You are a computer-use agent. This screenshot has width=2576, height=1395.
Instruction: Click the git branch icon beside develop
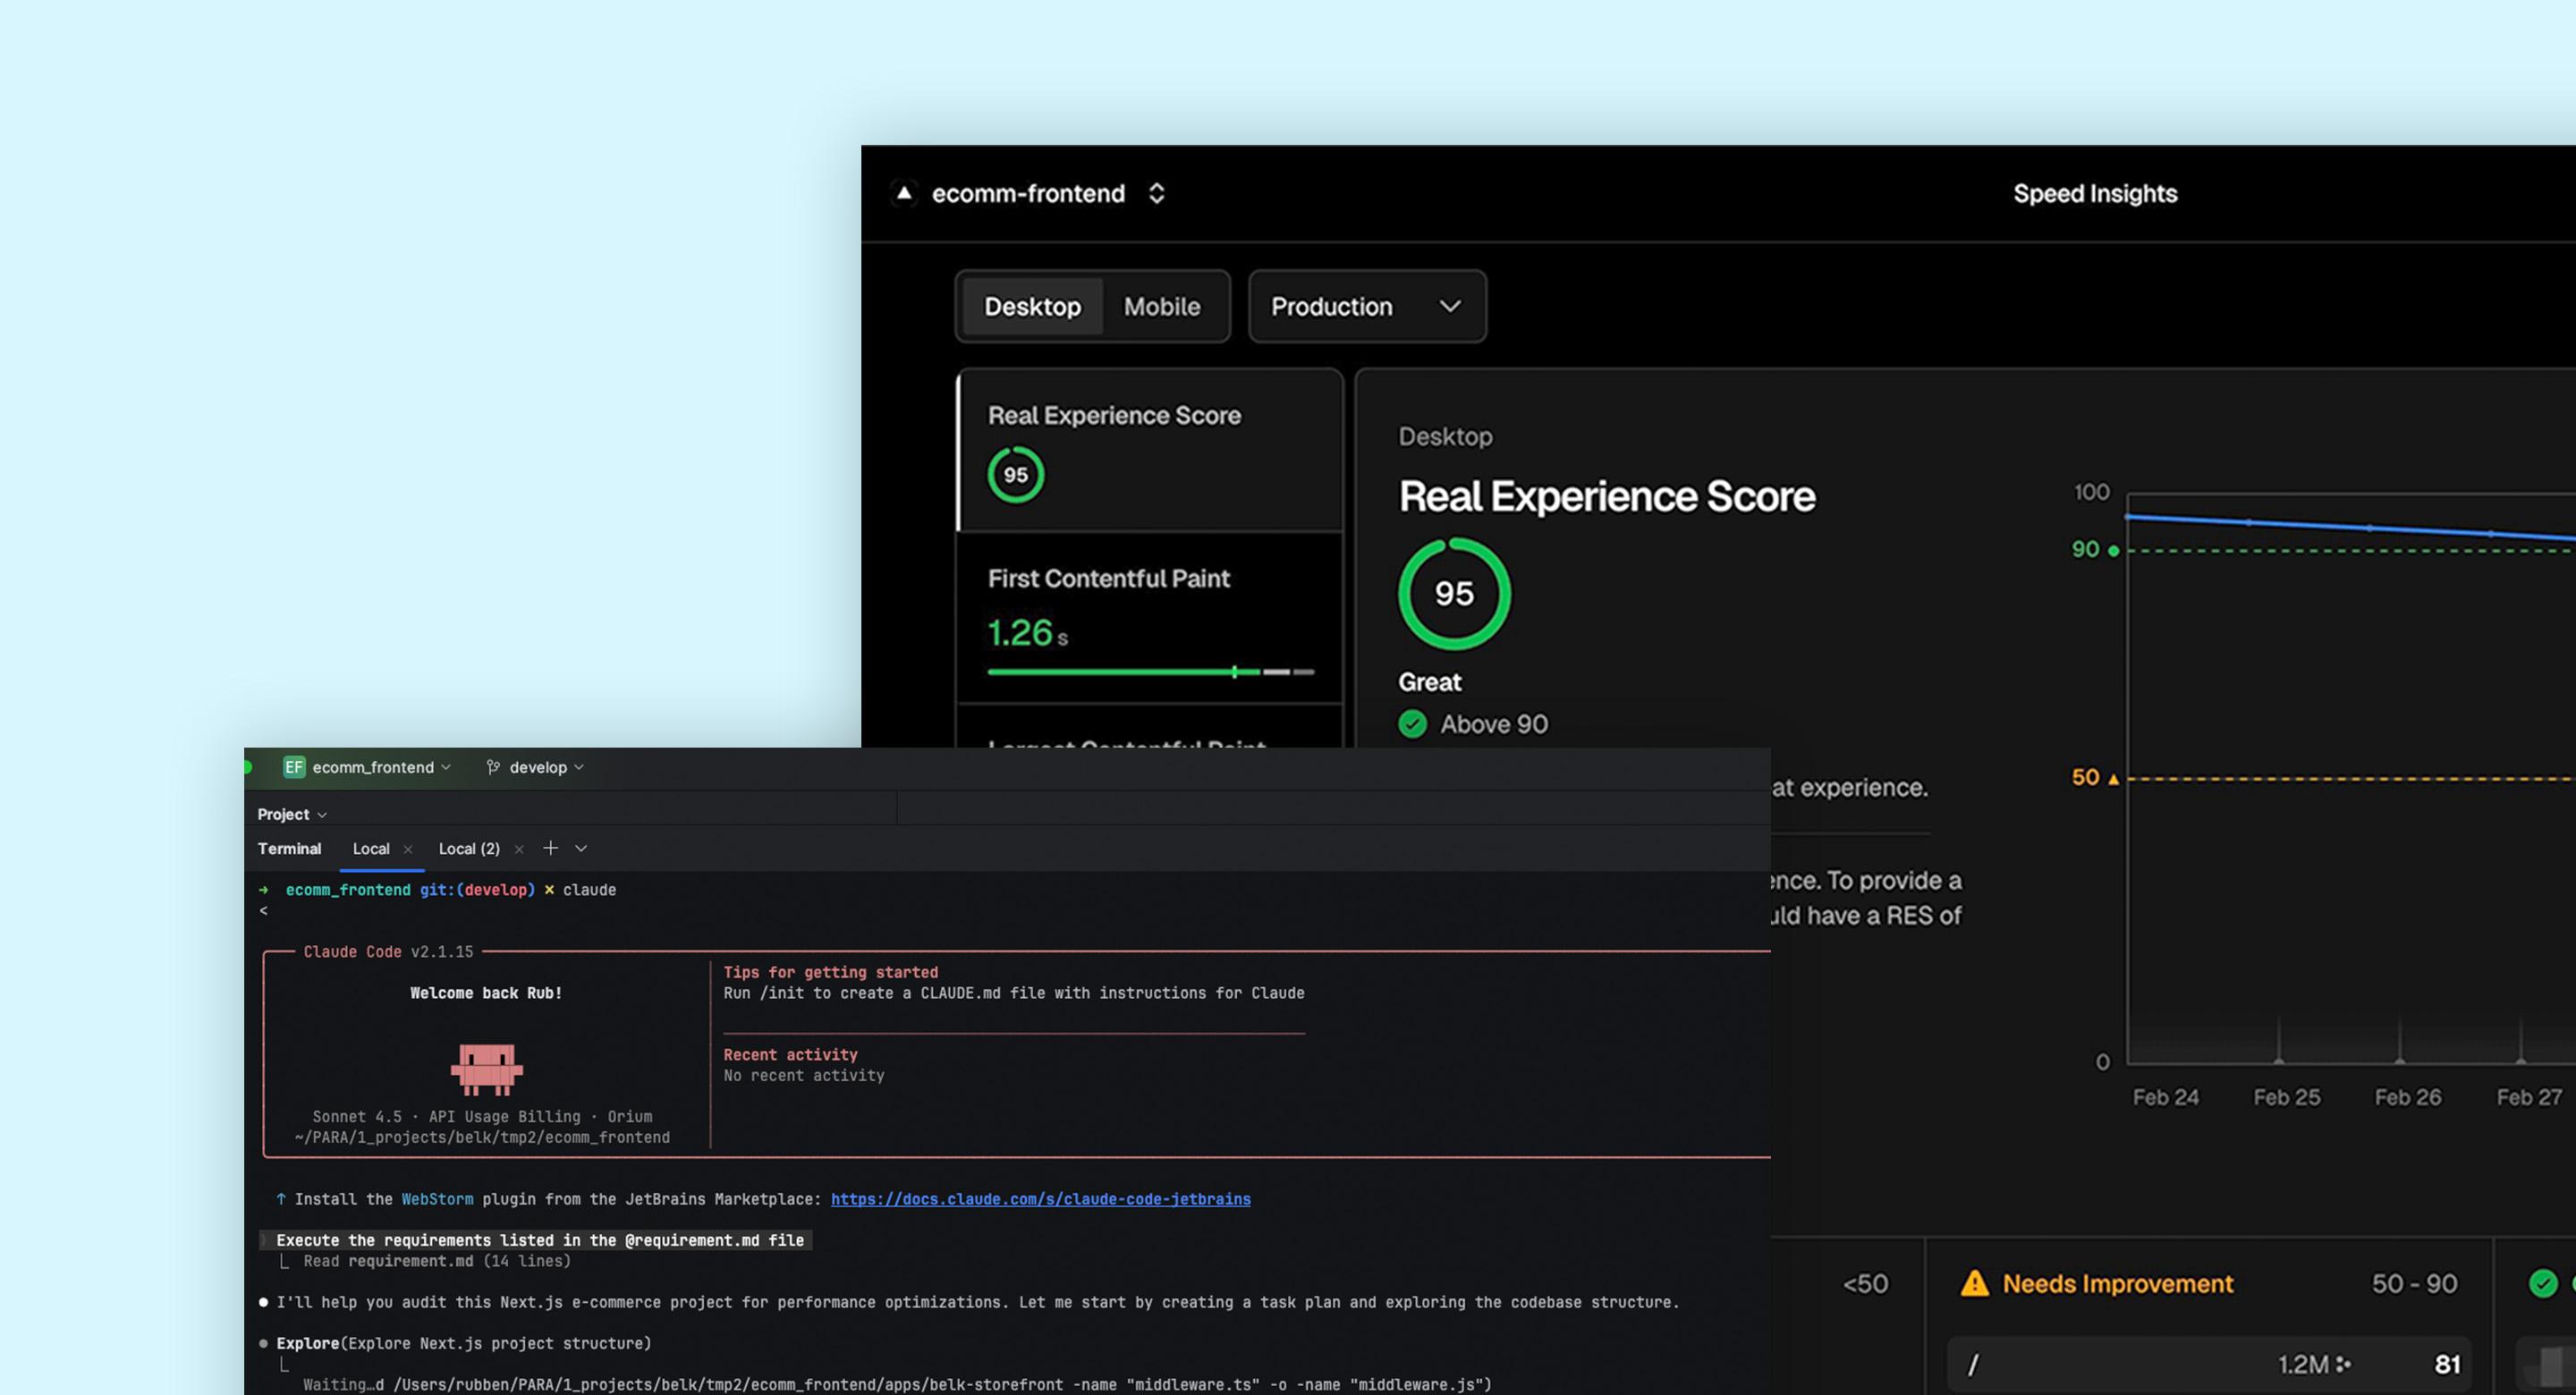coord(493,767)
